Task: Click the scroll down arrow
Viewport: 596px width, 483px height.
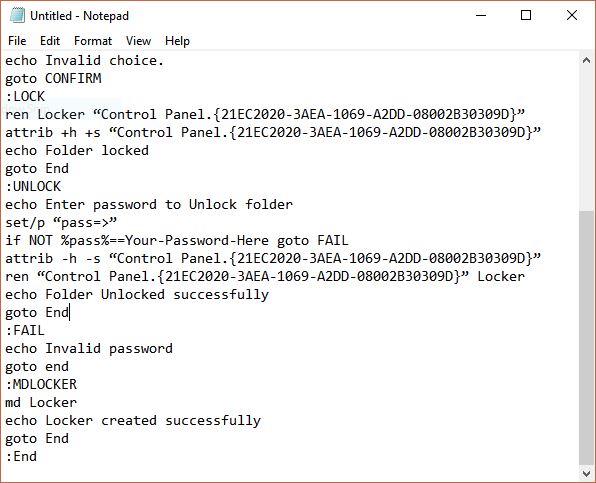Action: coord(586,473)
